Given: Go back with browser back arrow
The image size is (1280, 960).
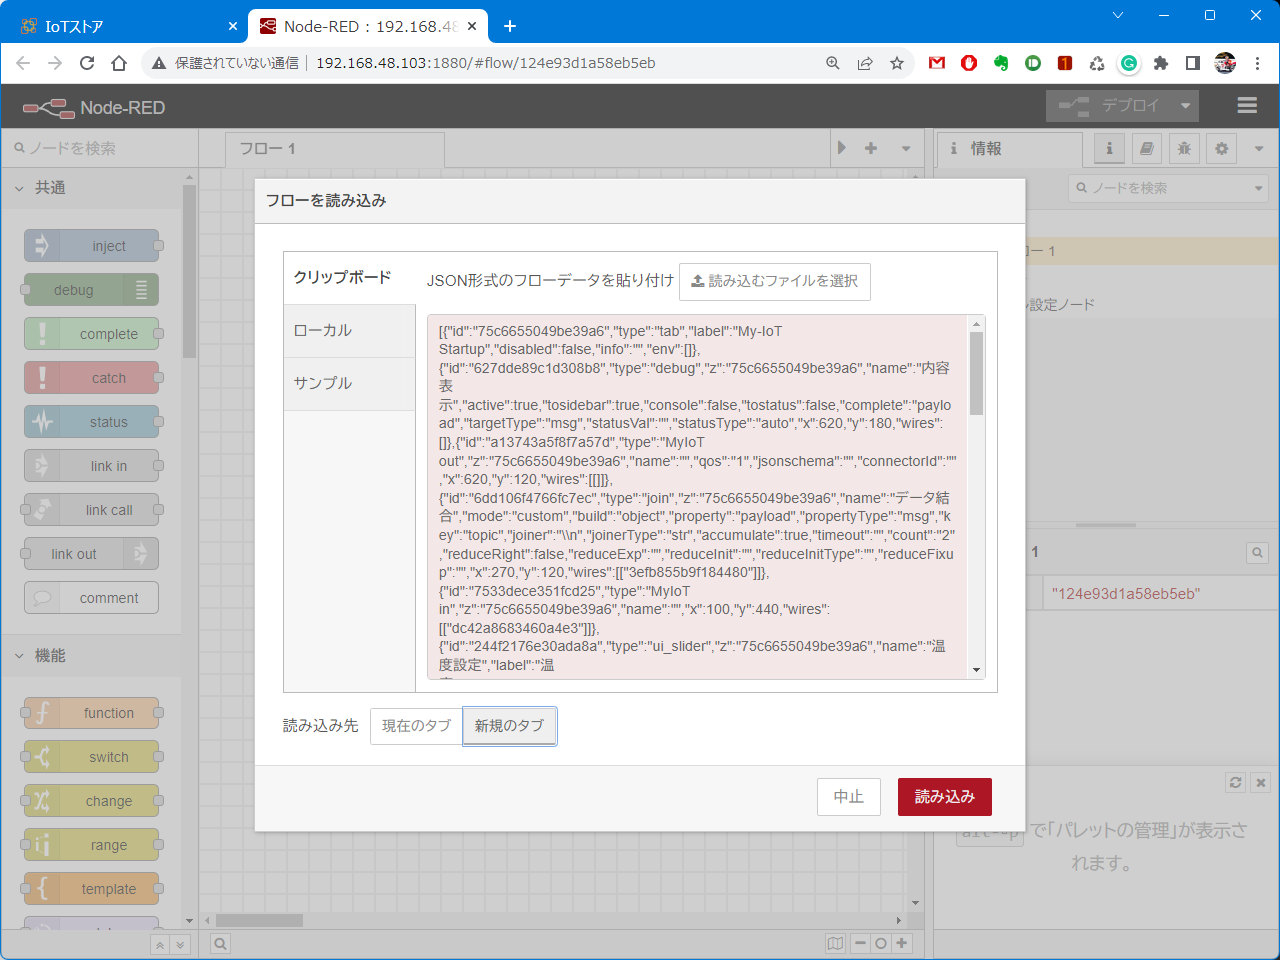Looking at the screenshot, I should click(23, 63).
